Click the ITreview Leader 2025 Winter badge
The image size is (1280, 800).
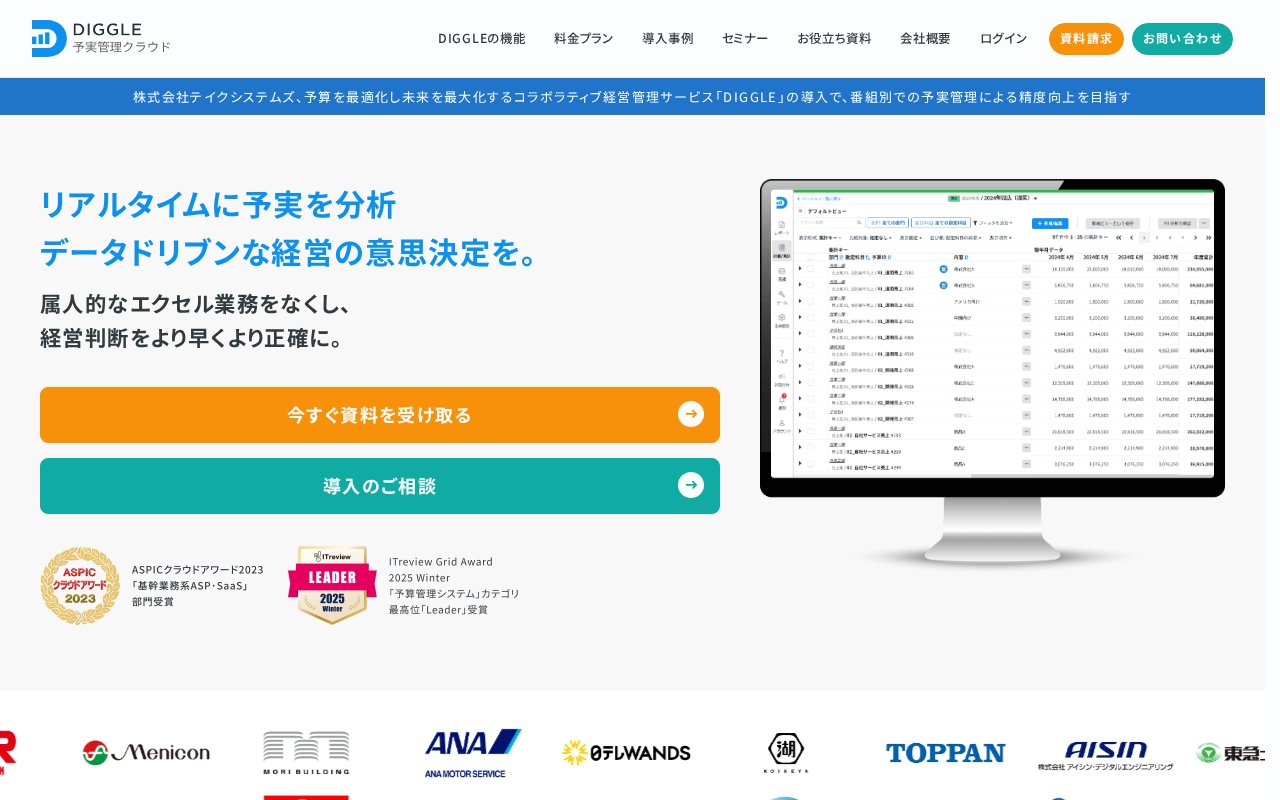(x=332, y=585)
